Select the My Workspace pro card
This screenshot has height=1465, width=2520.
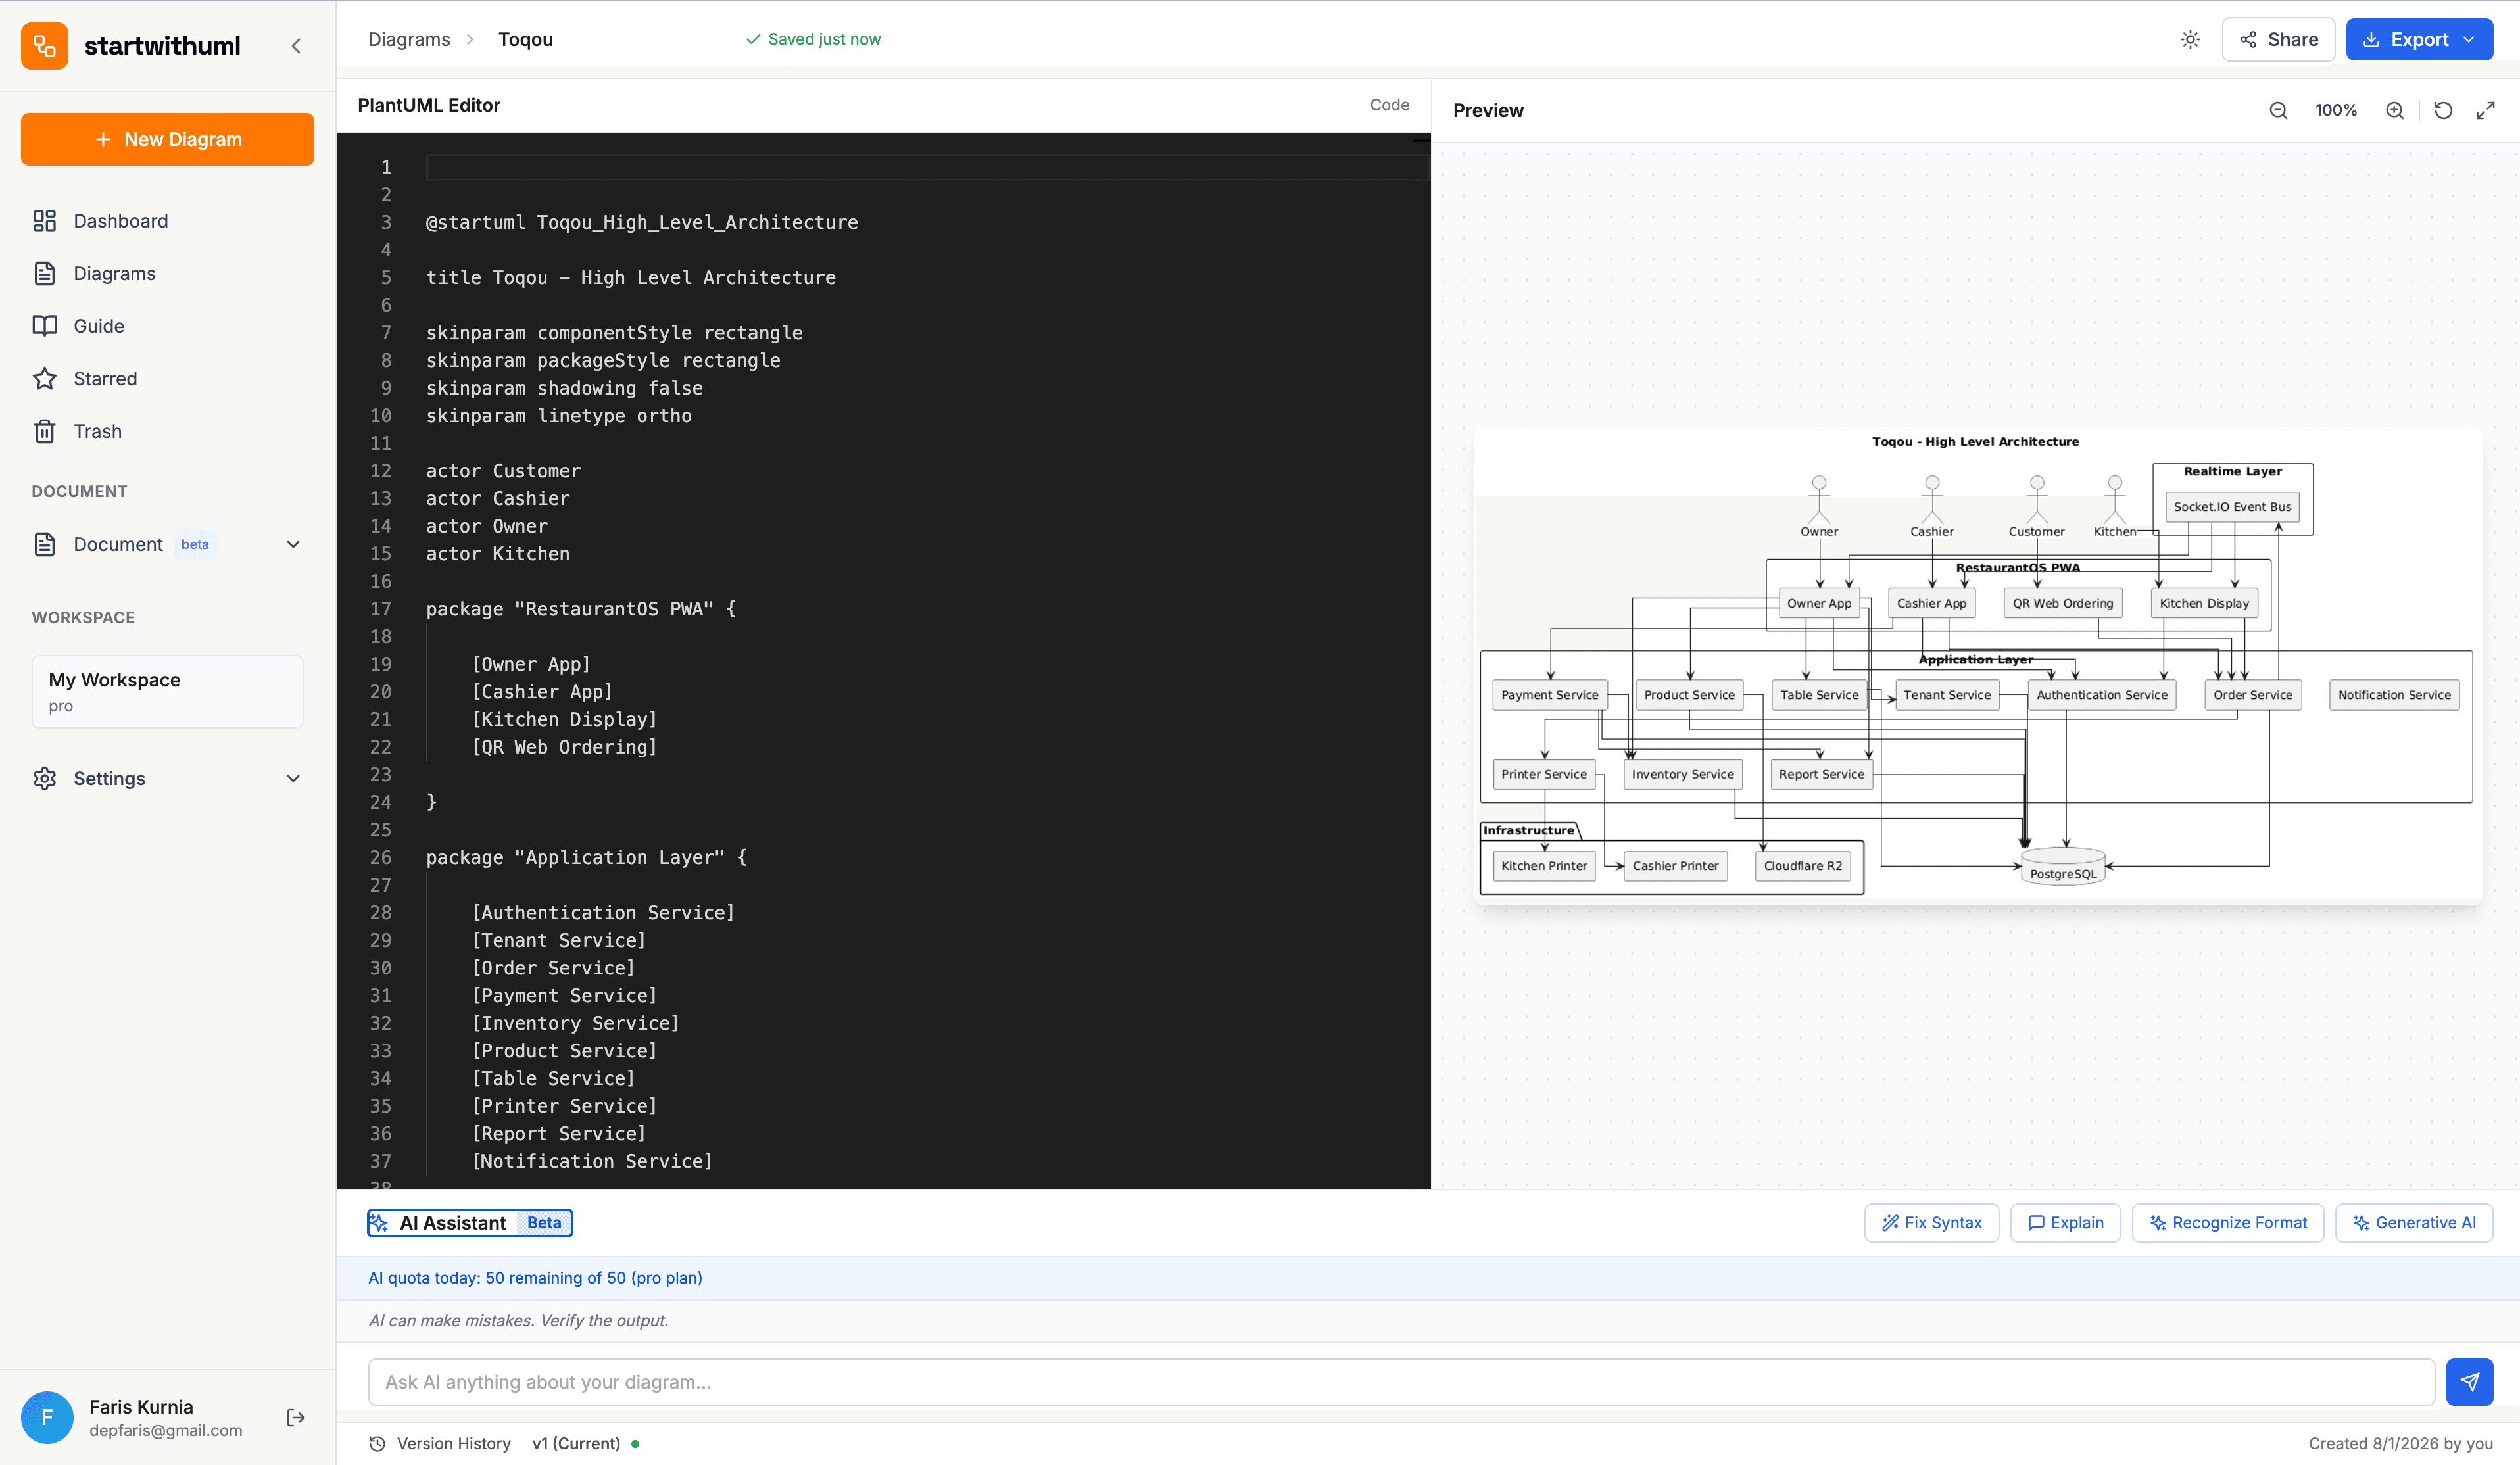click(167, 691)
